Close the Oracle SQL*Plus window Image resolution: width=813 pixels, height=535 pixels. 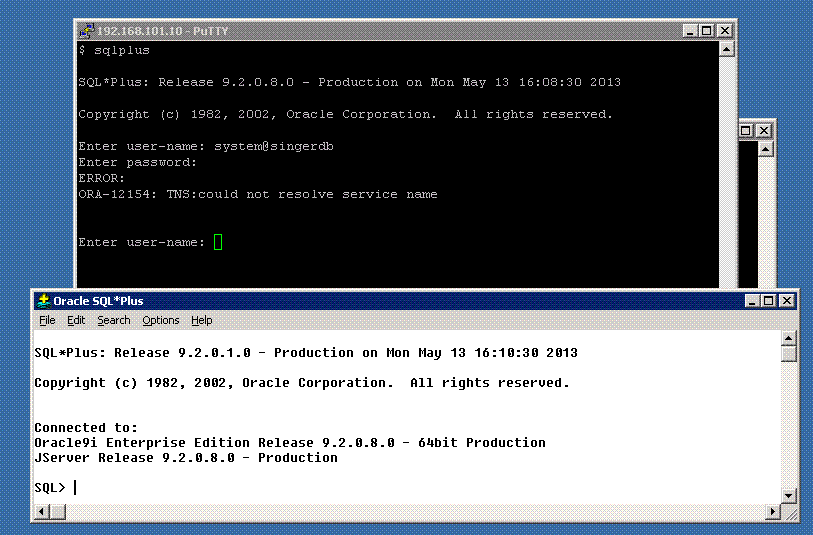tap(787, 301)
